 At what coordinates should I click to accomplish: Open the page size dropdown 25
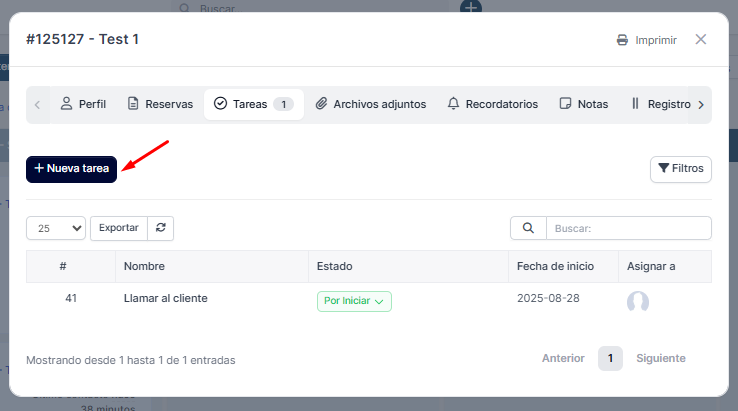pyautogui.click(x=56, y=228)
